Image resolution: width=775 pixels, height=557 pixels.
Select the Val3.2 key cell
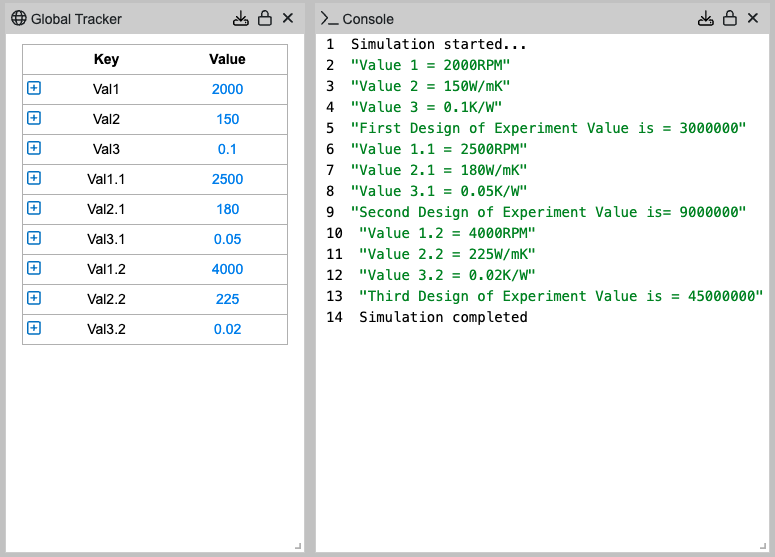coord(106,329)
